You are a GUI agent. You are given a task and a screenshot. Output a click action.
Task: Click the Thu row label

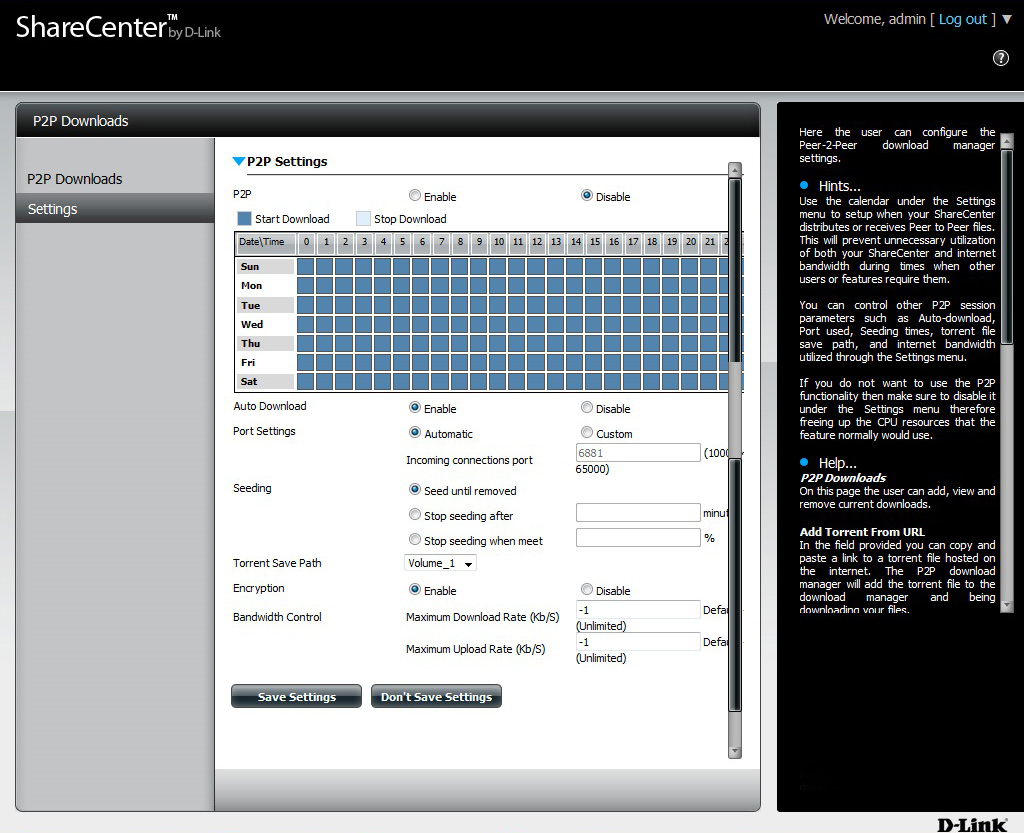tap(264, 343)
